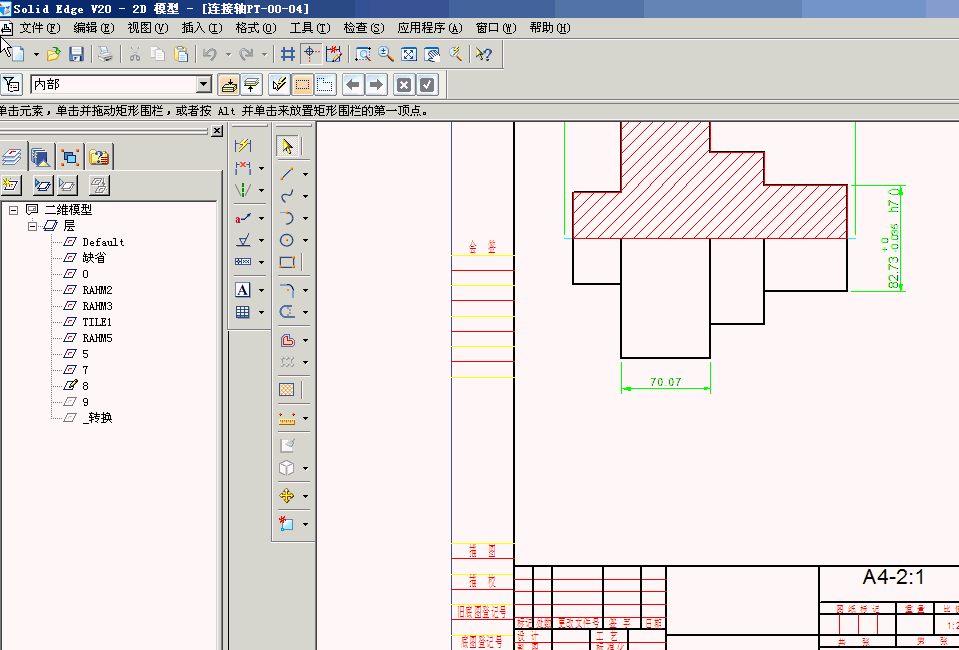Open the 文件(F) menu

coord(40,28)
